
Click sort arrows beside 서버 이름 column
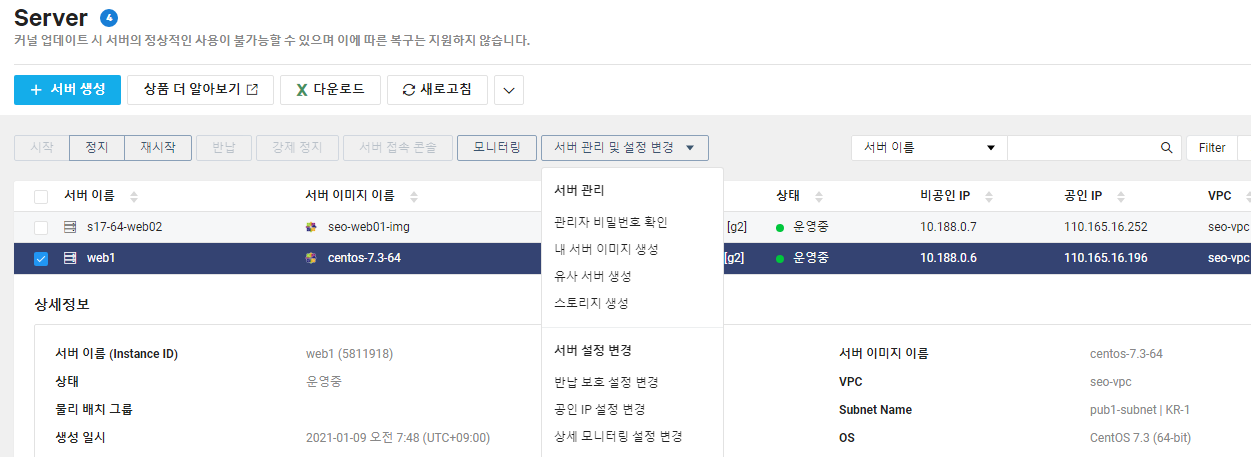pos(134,197)
